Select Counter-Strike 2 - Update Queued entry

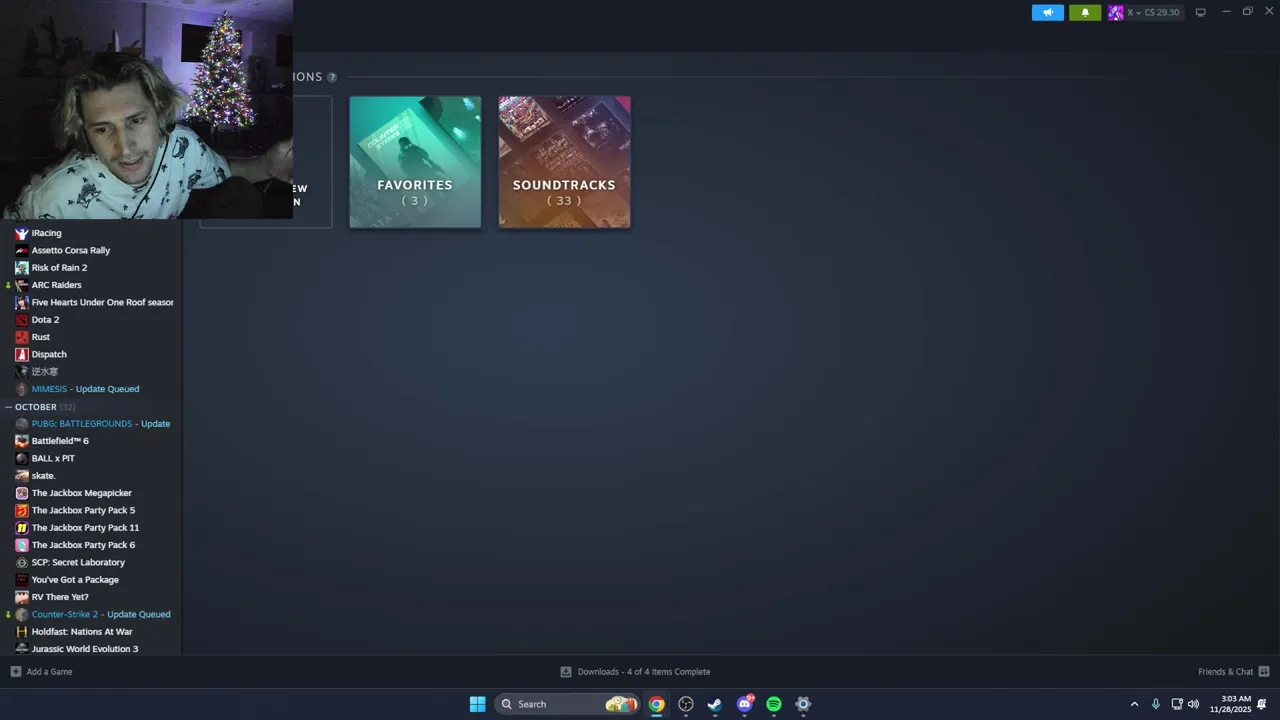coord(91,614)
